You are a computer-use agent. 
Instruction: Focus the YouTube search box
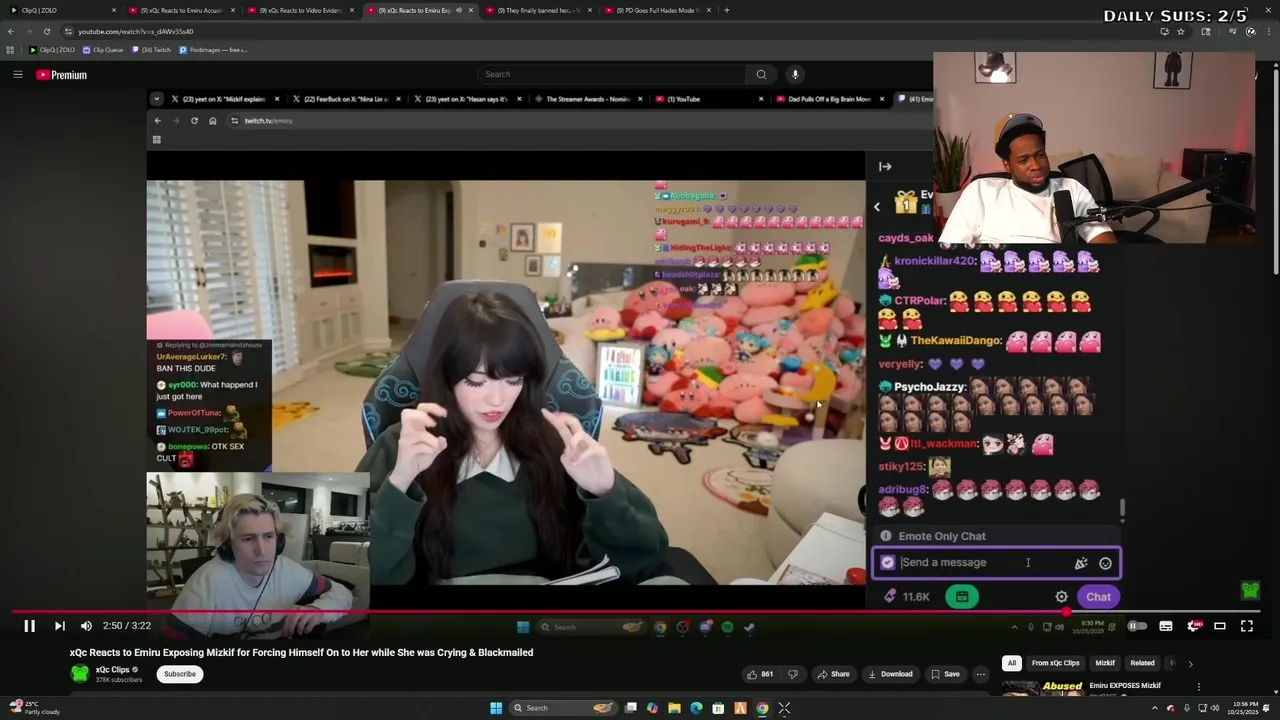coord(613,74)
